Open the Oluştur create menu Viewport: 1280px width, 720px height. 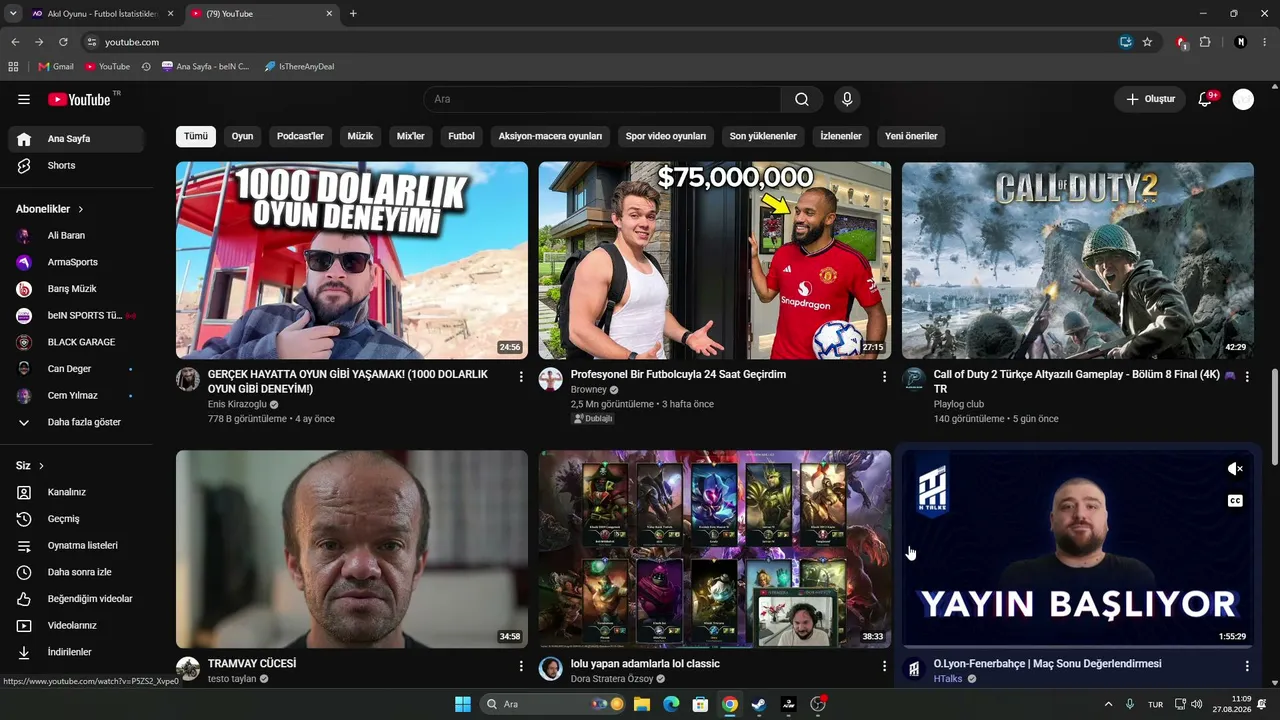[x=1150, y=99]
